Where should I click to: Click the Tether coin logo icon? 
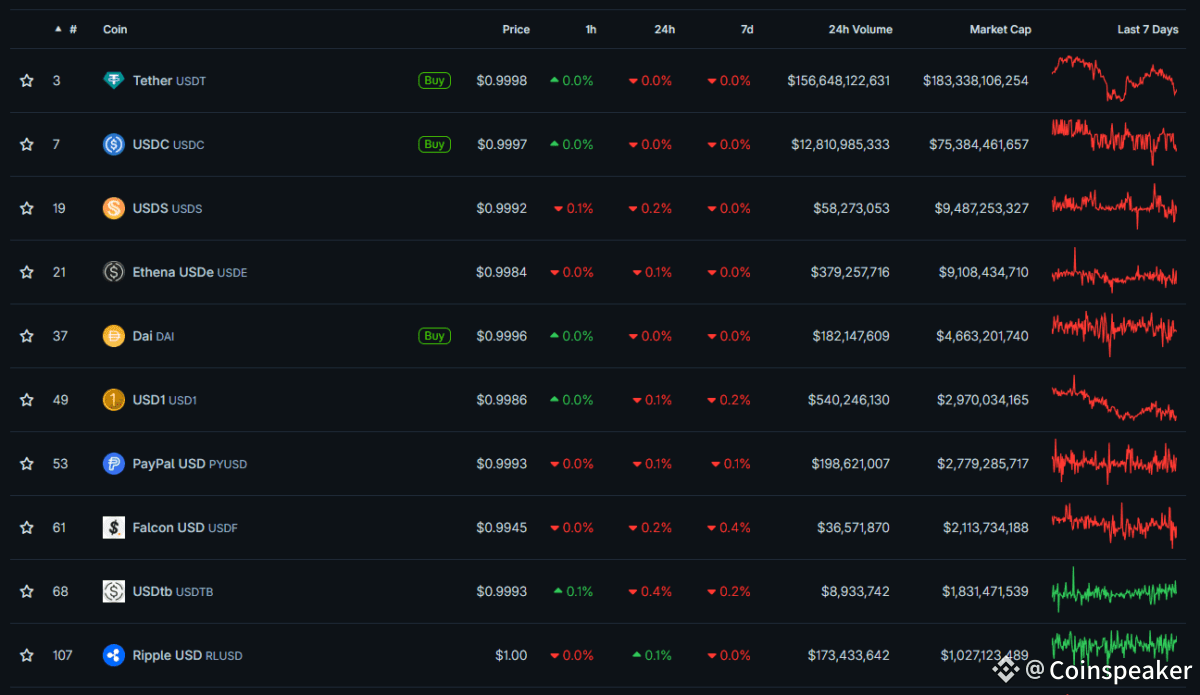(114, 81)
